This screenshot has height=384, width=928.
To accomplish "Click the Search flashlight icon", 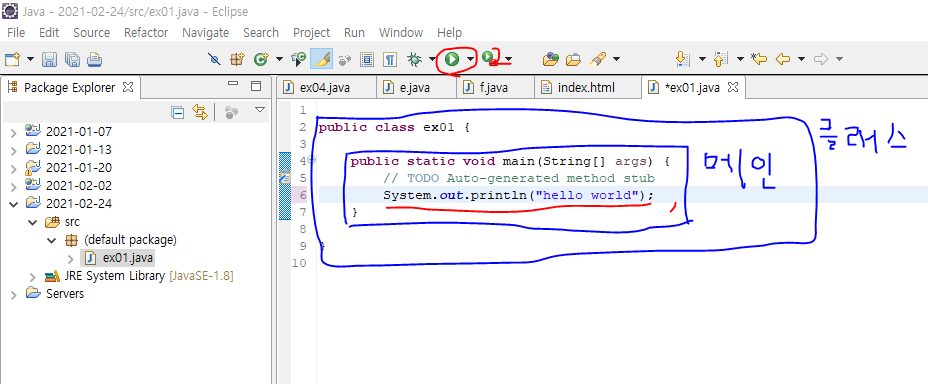I will [598, 59].
